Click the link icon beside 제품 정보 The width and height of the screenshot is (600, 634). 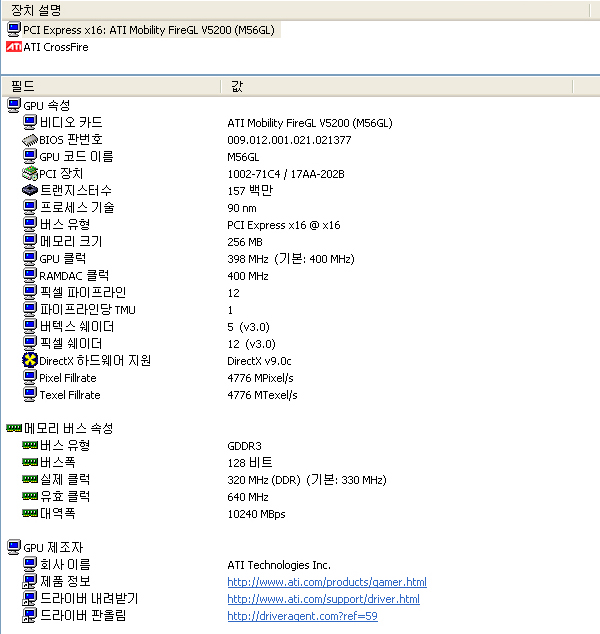click(x=30, y=581)
